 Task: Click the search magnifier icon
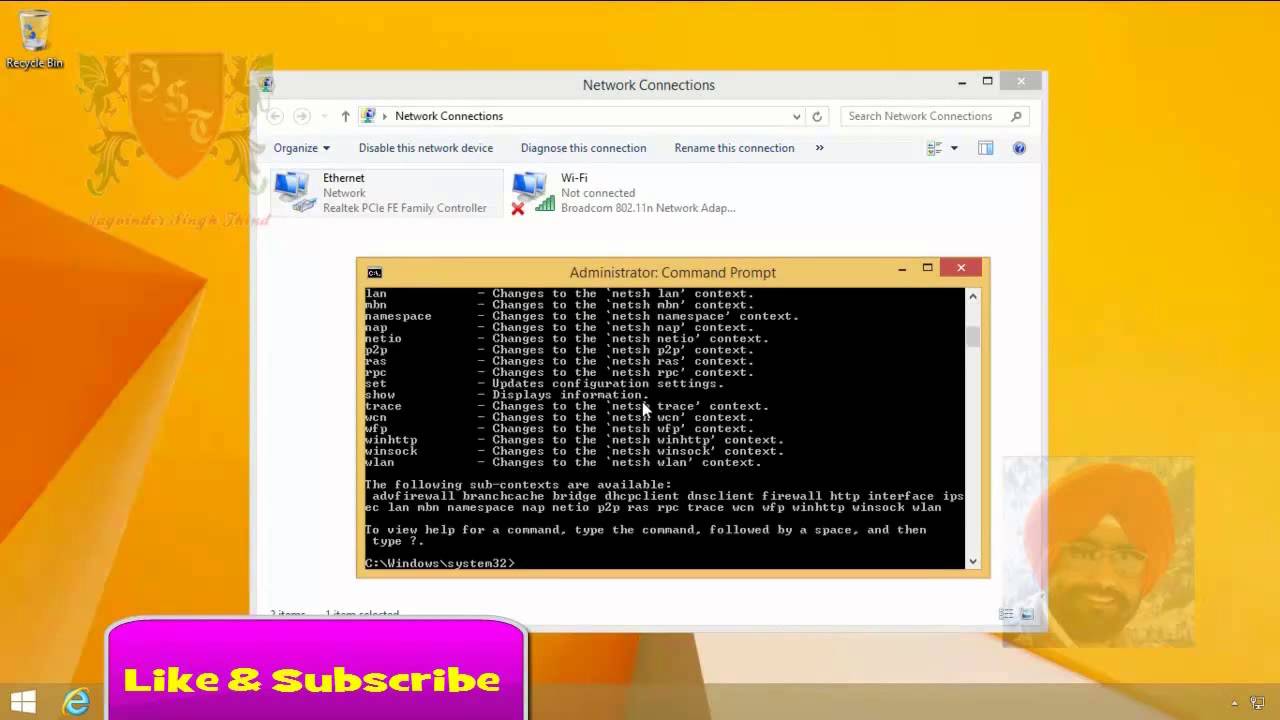pos(1016,116)
